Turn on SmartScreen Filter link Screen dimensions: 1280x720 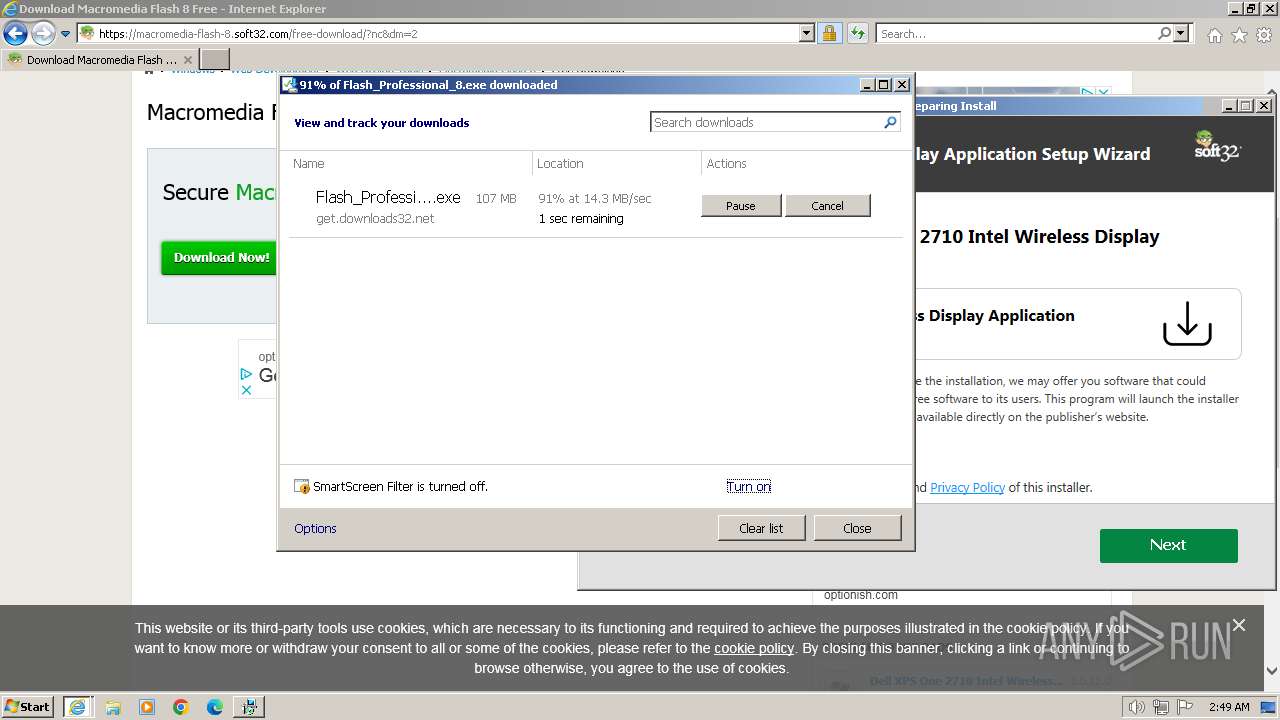pos(749,486)
